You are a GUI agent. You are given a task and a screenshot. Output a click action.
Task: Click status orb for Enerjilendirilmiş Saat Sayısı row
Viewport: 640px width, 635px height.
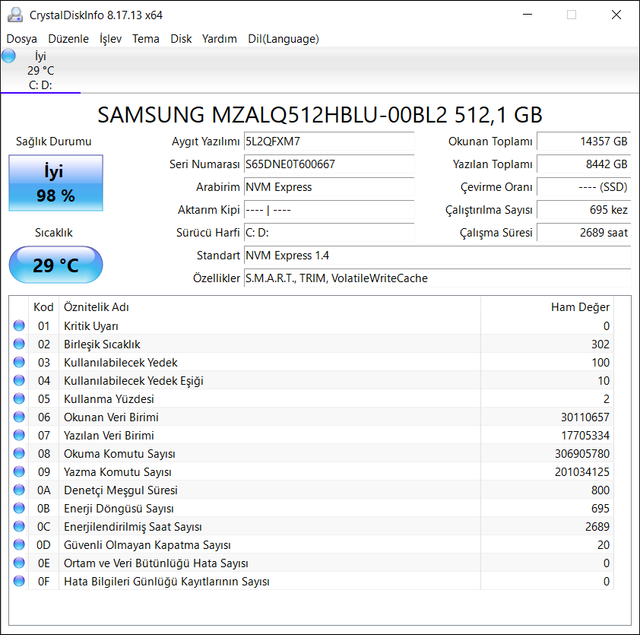pos(19,526)
